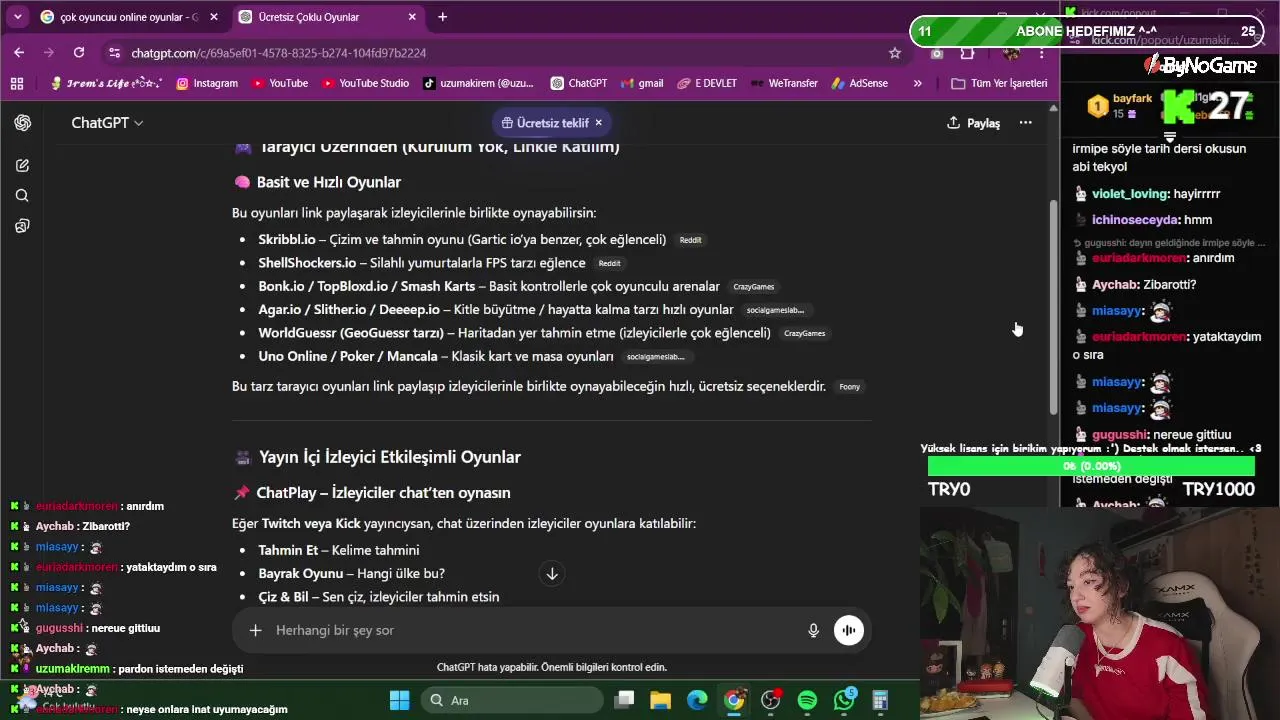The height and width of the screenshot is (720, 1280).
Task: Open the socialgameslab source chip beside Agar.io line
Action: (x=775, y=310)
